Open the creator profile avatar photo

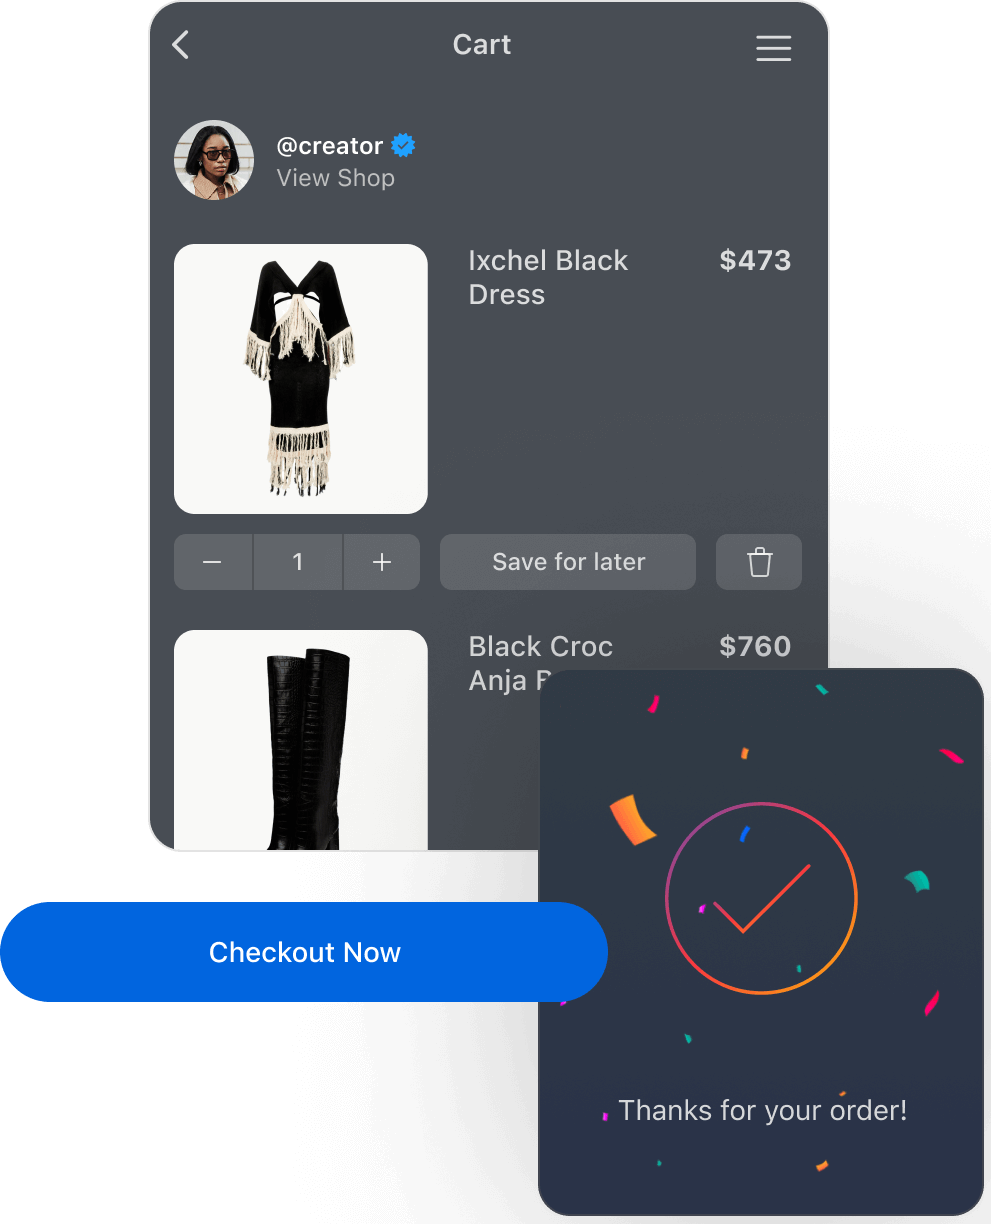(x=214, y=160)
